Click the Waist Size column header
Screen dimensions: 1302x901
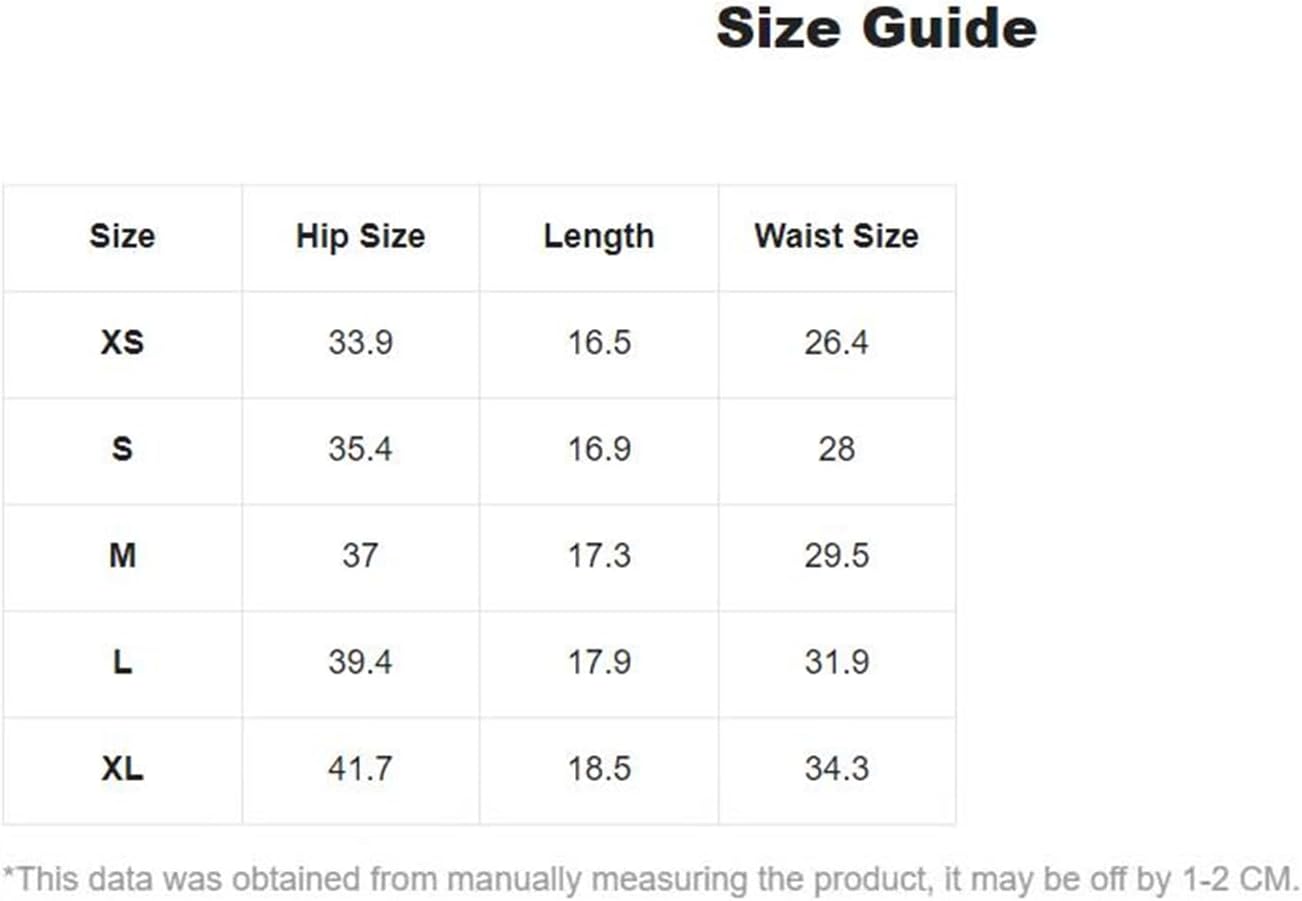click(836, 236)
